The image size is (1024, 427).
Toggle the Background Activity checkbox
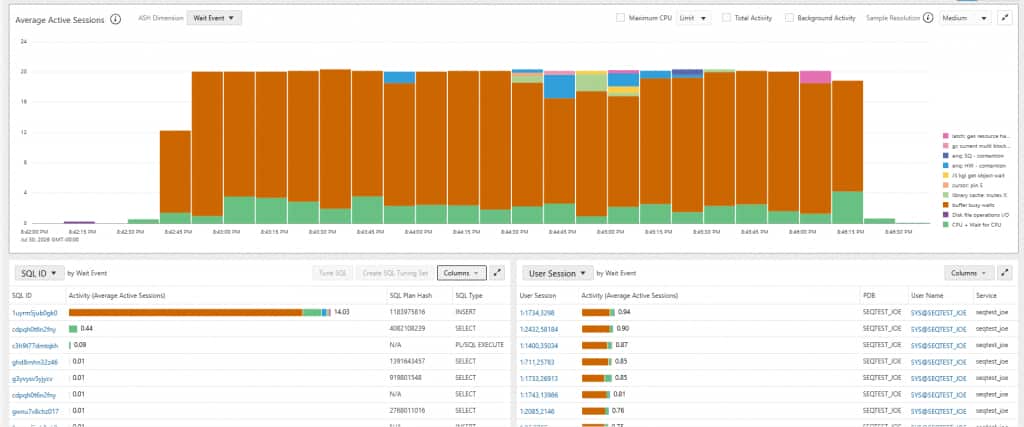point(789,18)
